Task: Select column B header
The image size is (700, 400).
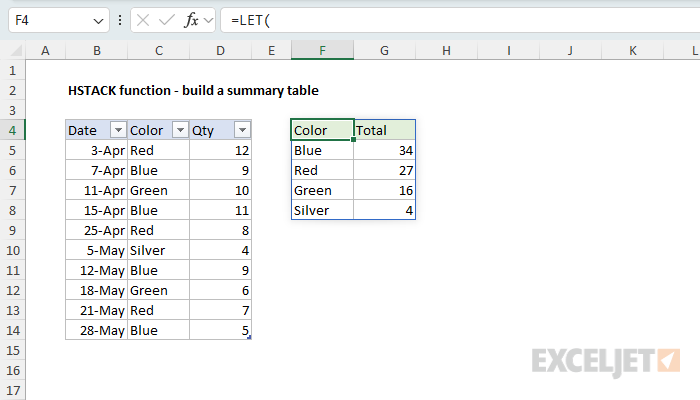Action: click(96, 50)
